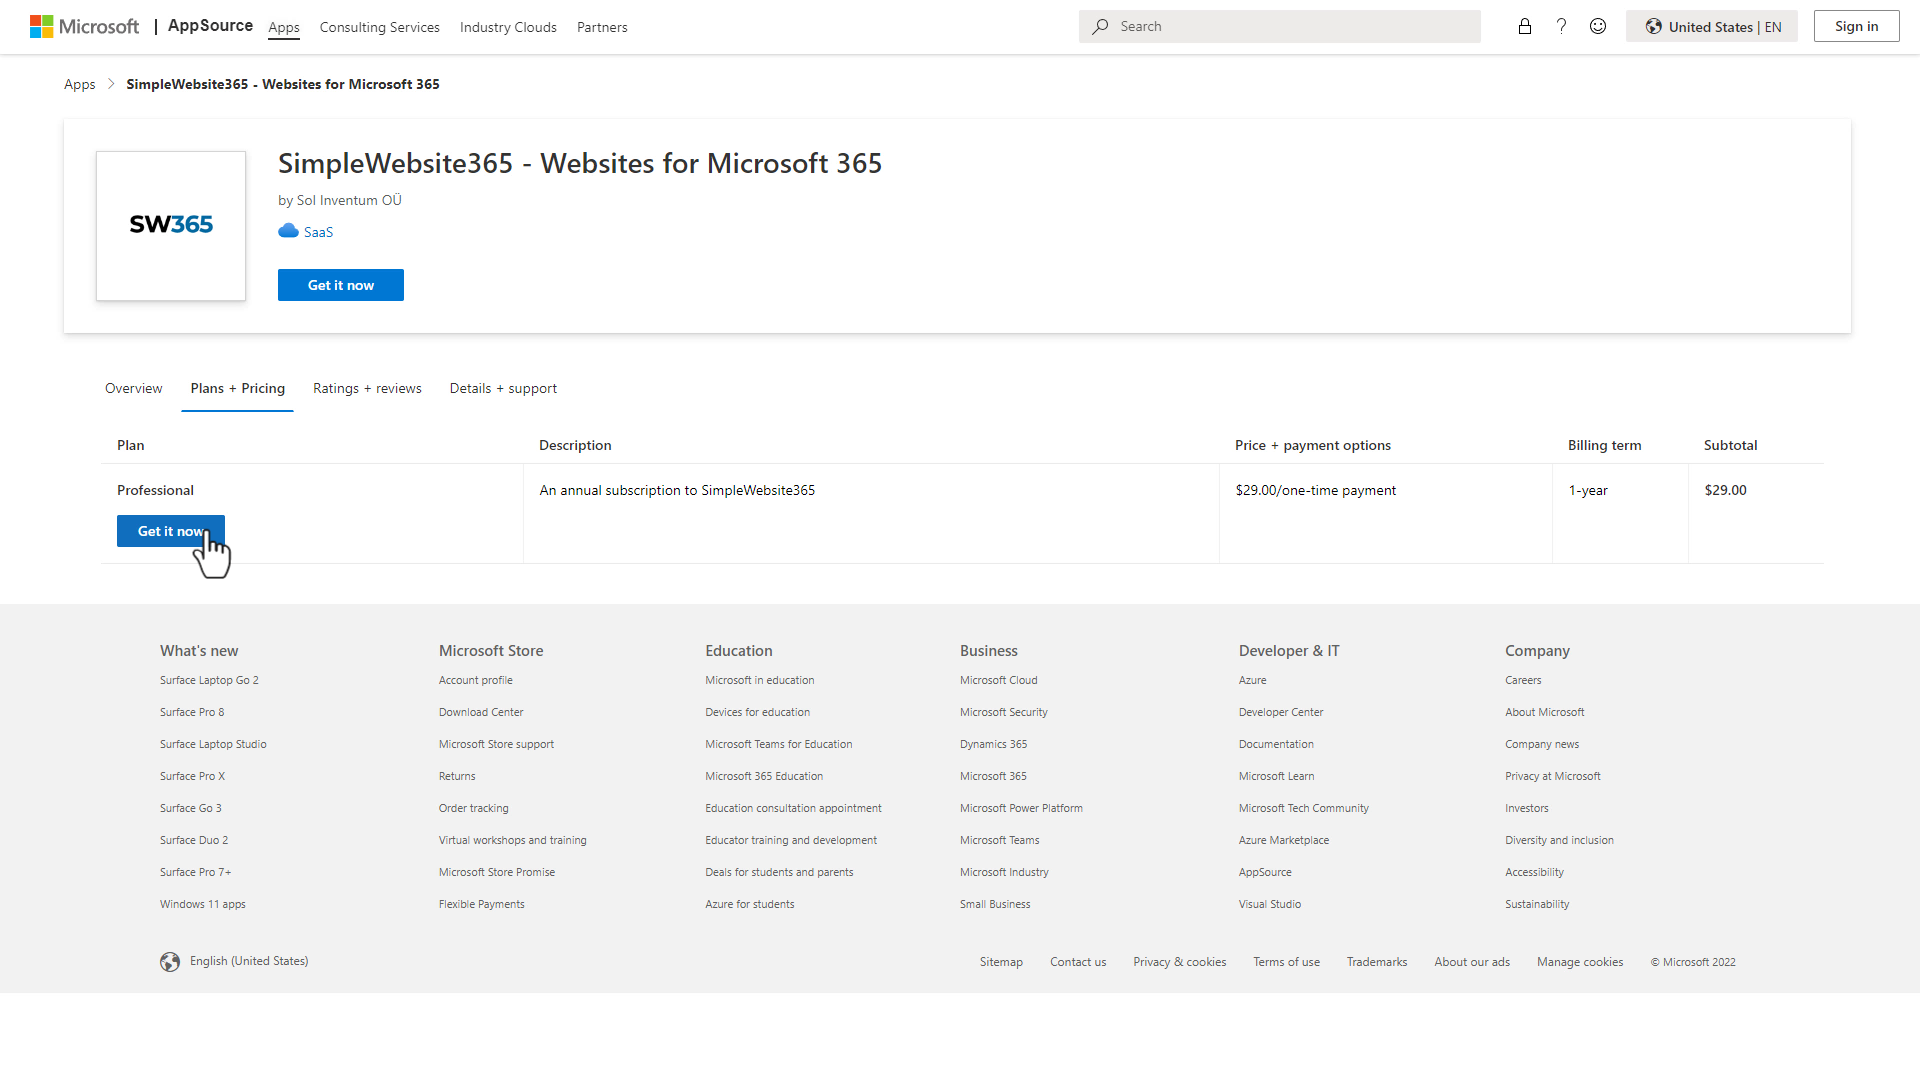
Task: Open Manage cookies link
Action: click(x=1580, y=962)
